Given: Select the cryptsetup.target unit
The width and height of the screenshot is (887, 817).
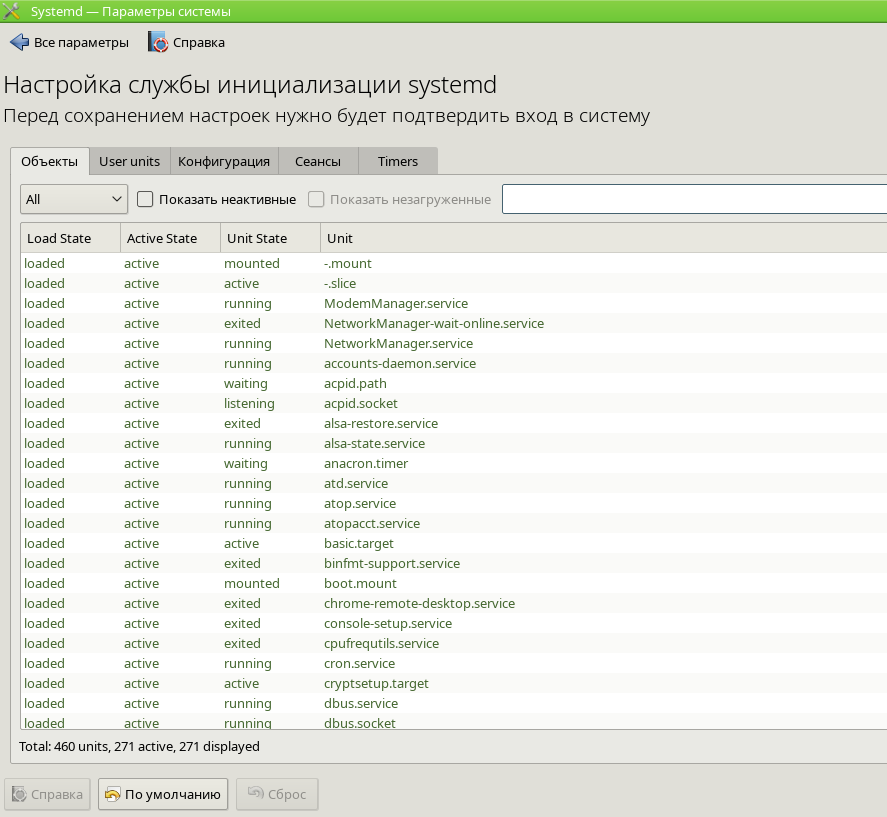Looking at the screenshot, I should point(454,683).
